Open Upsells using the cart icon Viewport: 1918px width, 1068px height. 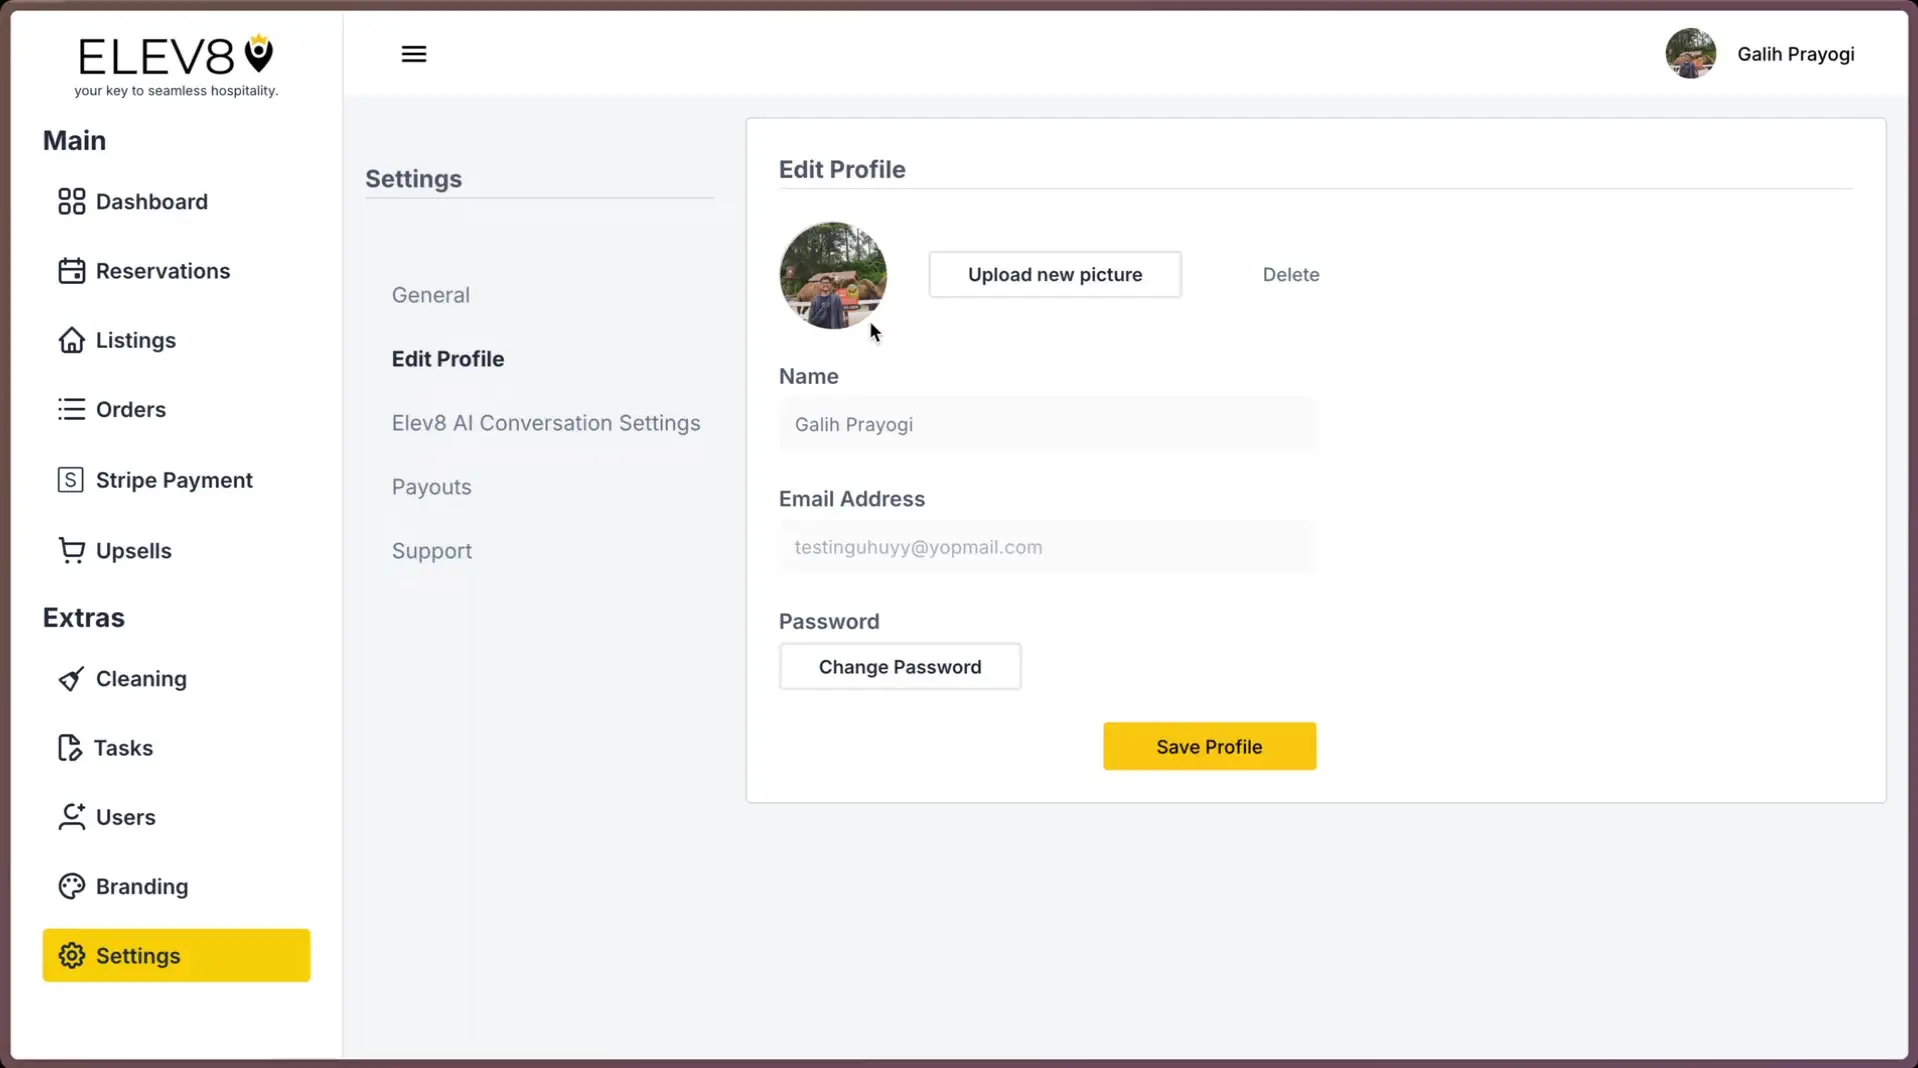70,550
